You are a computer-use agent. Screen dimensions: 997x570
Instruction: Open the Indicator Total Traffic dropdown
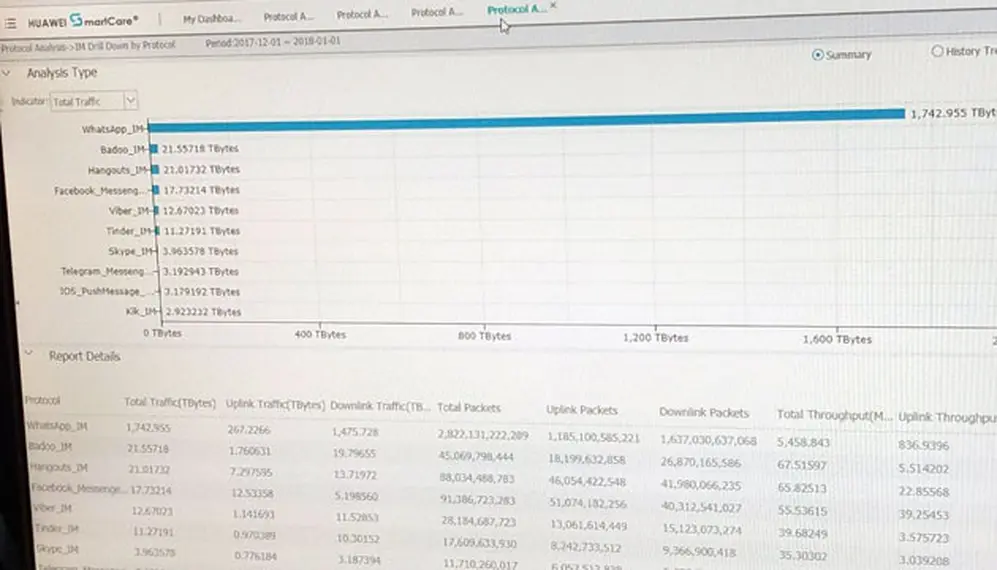point(94,101)
